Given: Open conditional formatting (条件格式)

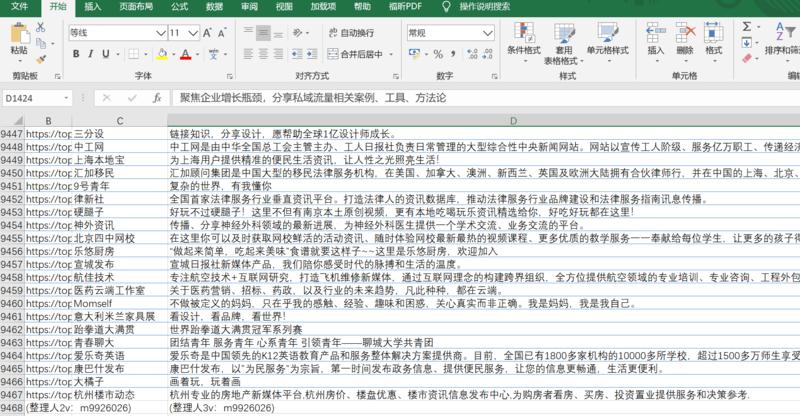Looking at the screenshot, I should point(524,41).
